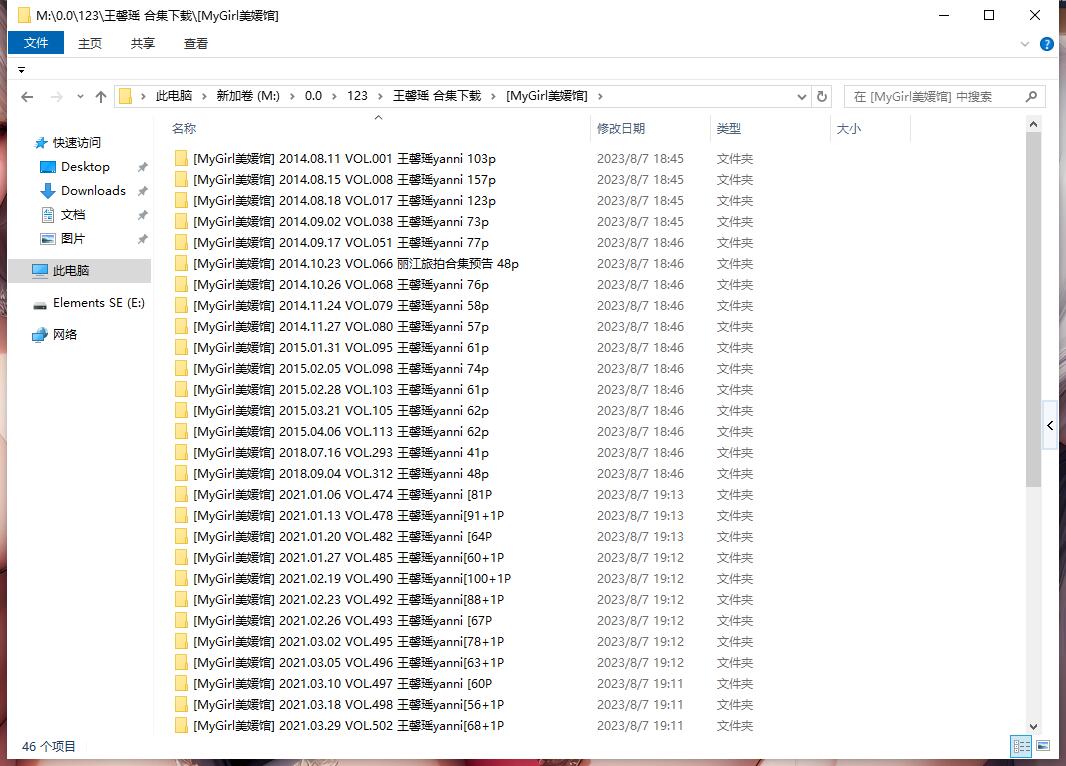The width and height of the screenshot is (1066, 766).
Task: Click the 123 breadcrumb in address bar
Action: 357,96
